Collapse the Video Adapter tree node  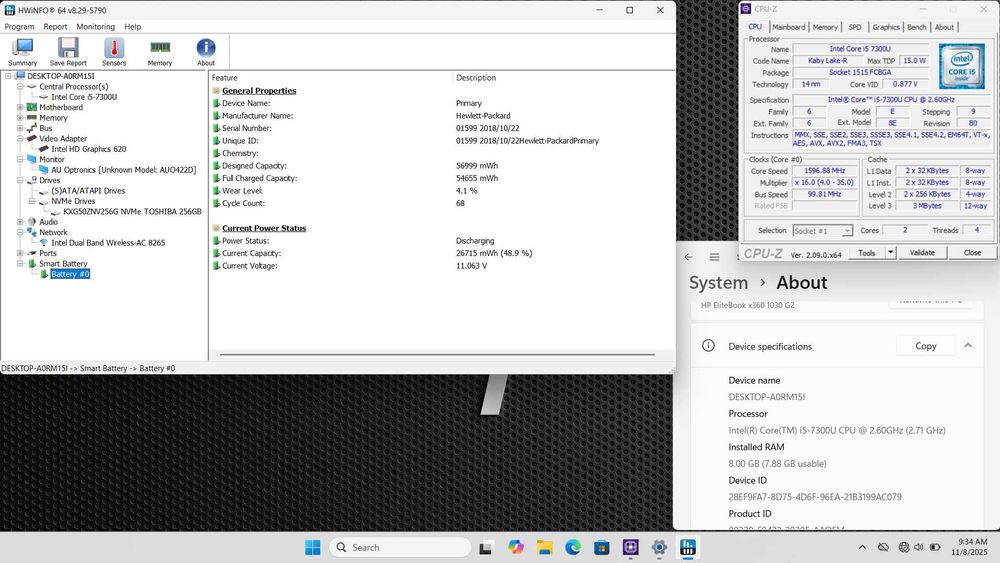(20, 138)
